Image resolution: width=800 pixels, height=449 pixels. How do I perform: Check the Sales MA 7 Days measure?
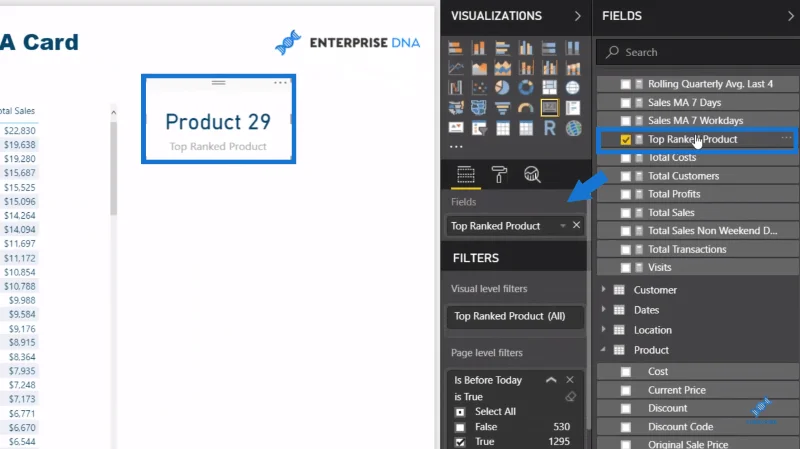[x=626, y=103]
